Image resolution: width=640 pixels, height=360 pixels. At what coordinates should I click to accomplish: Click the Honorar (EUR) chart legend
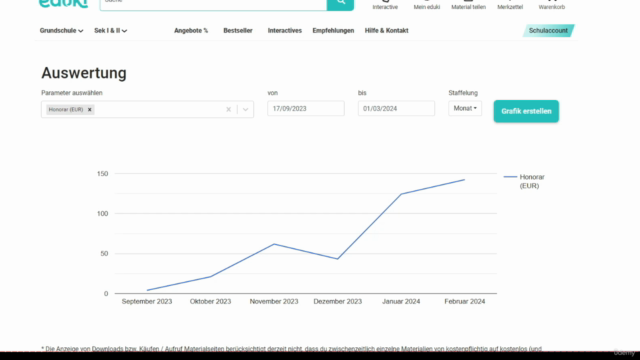524,181
